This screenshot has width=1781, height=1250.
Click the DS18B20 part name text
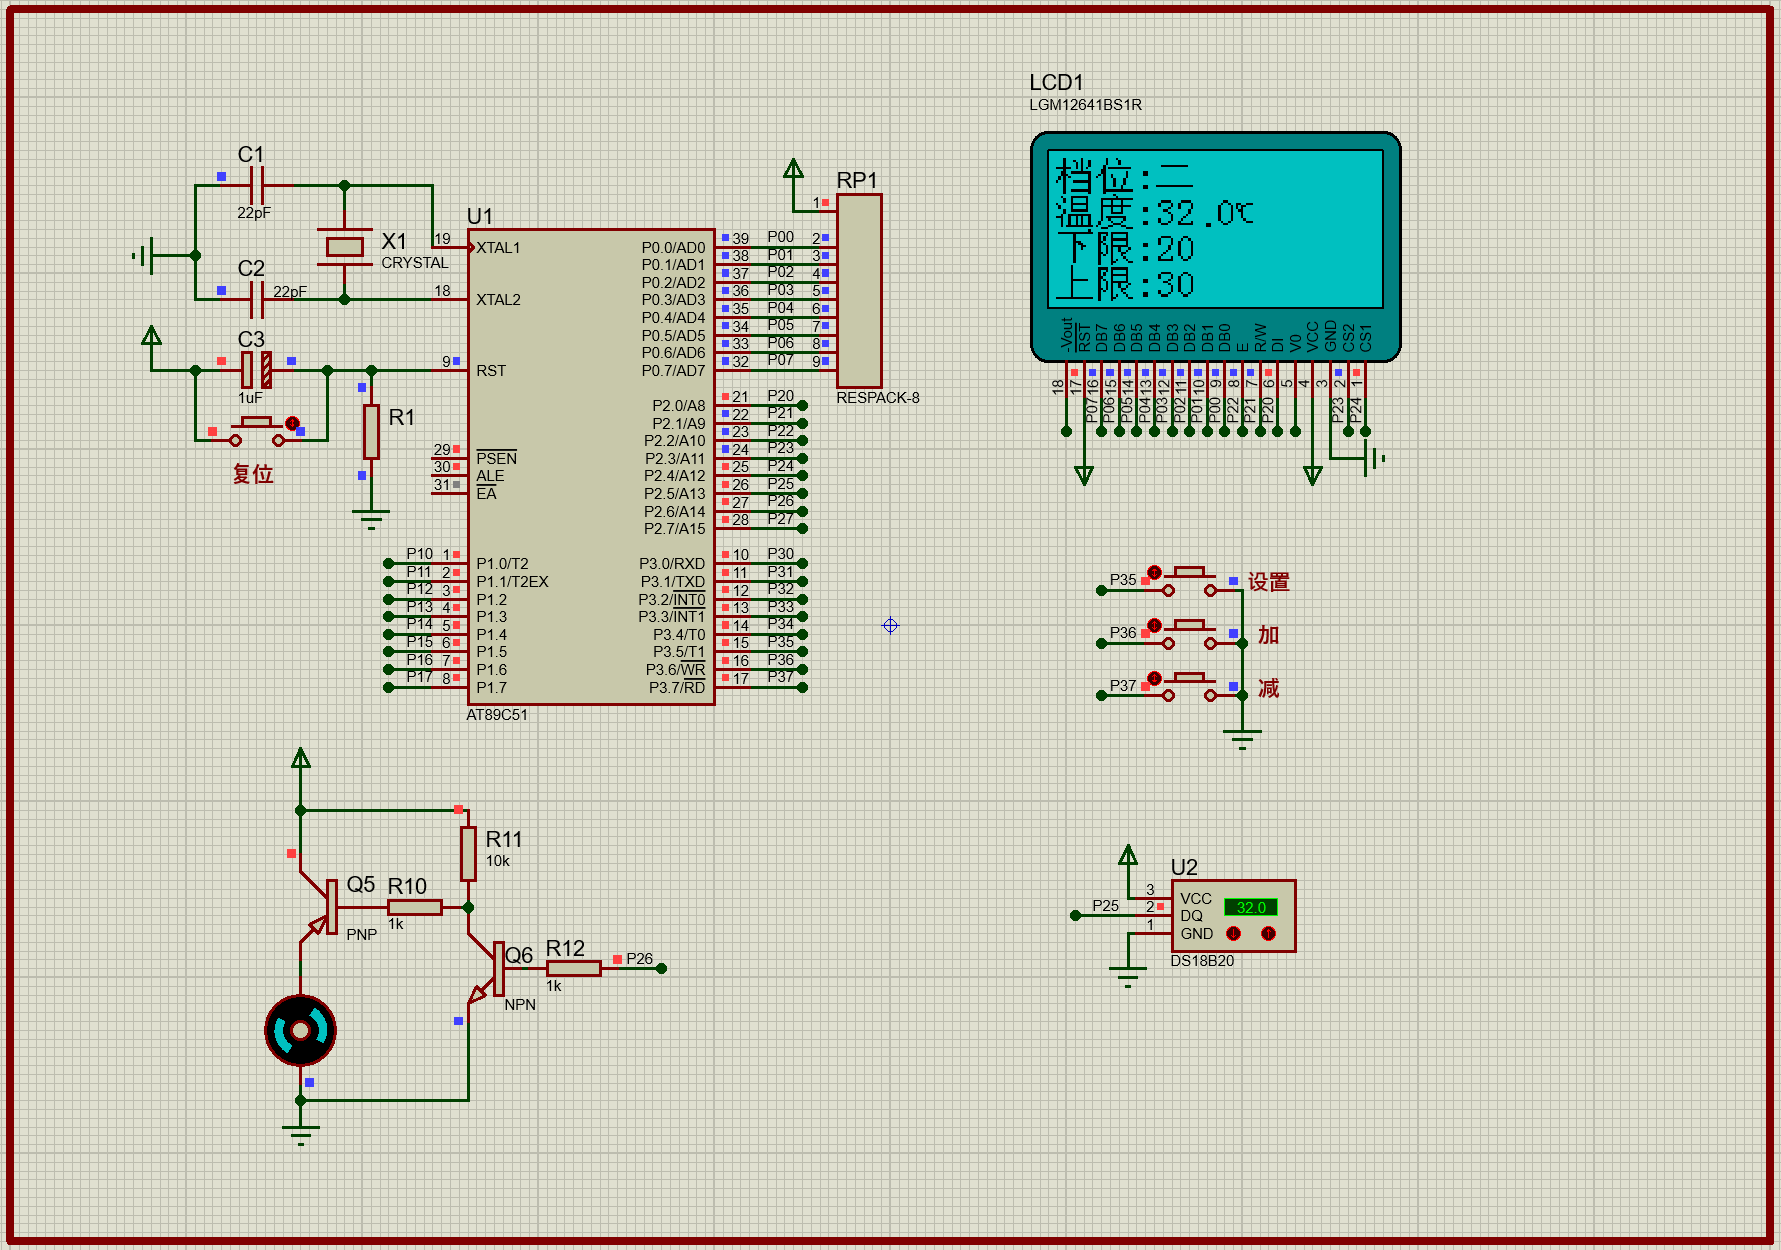[x=1202, y=960]
